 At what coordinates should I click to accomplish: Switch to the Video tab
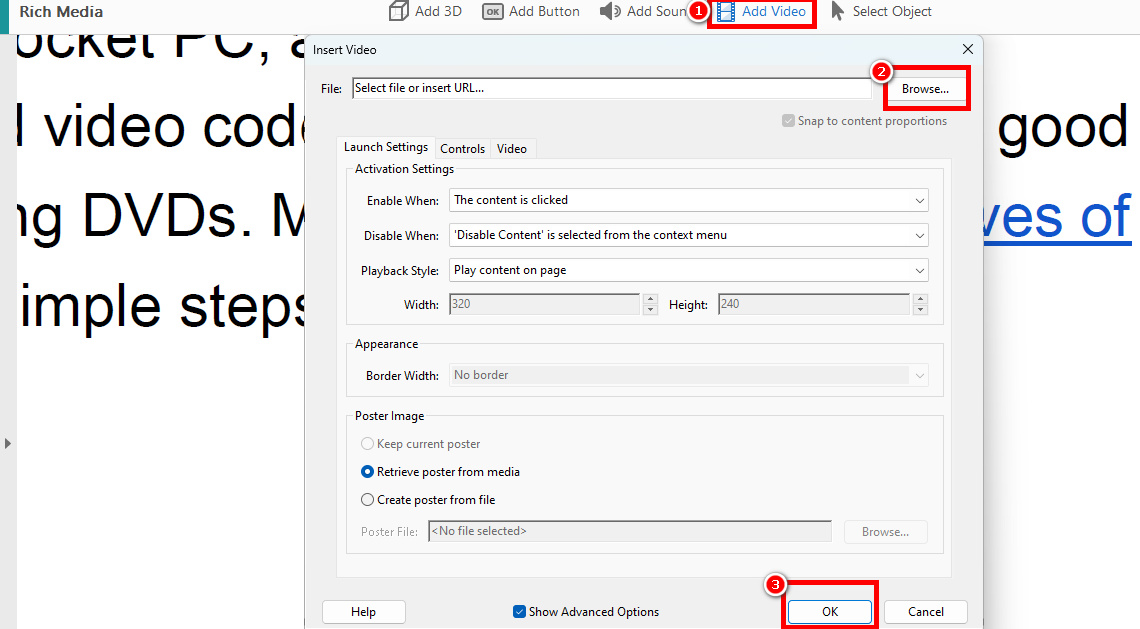point(512,148)
